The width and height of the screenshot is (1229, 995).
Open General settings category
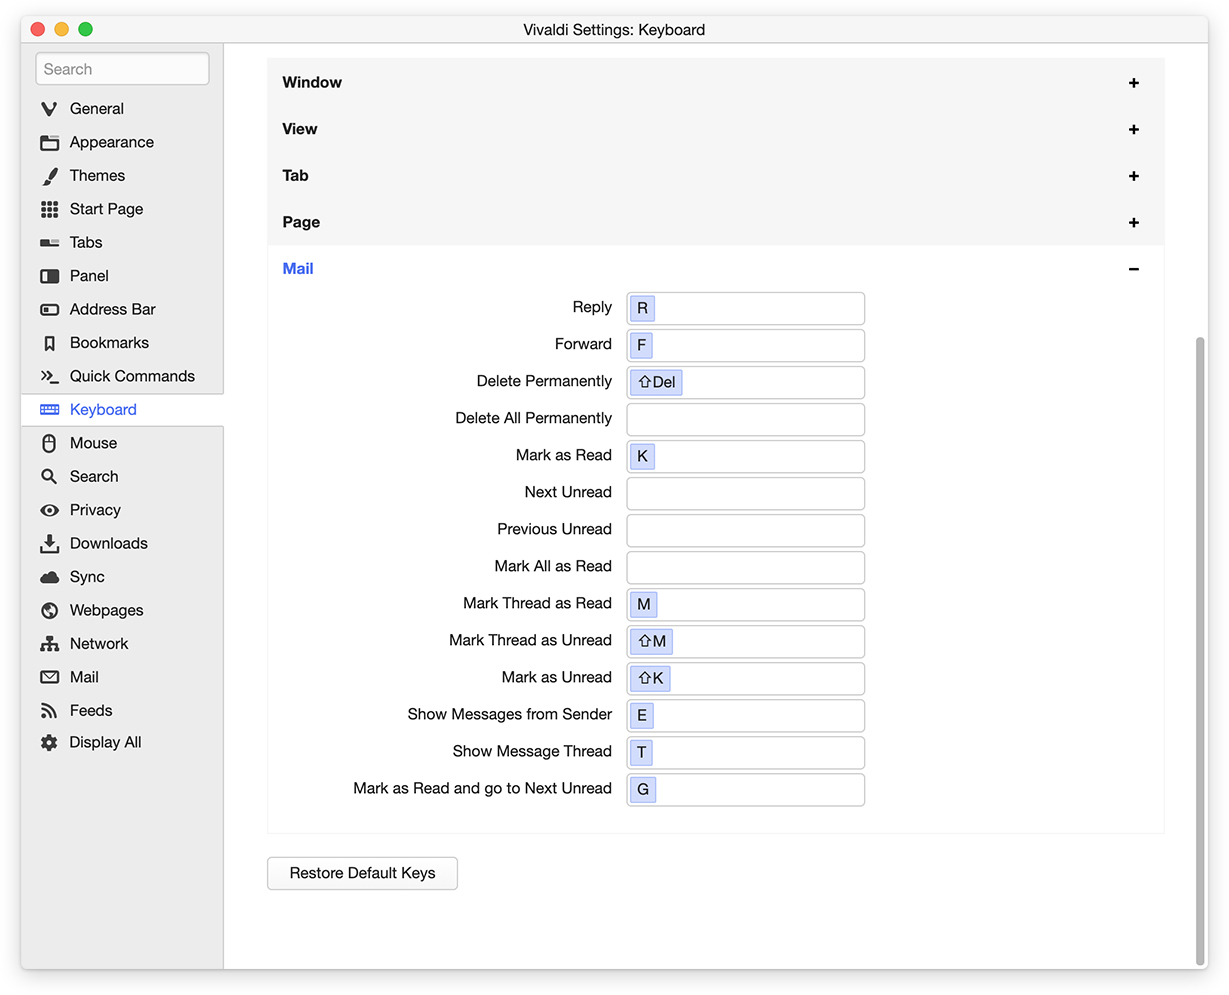pyautogui.click(x=122, y=109)
